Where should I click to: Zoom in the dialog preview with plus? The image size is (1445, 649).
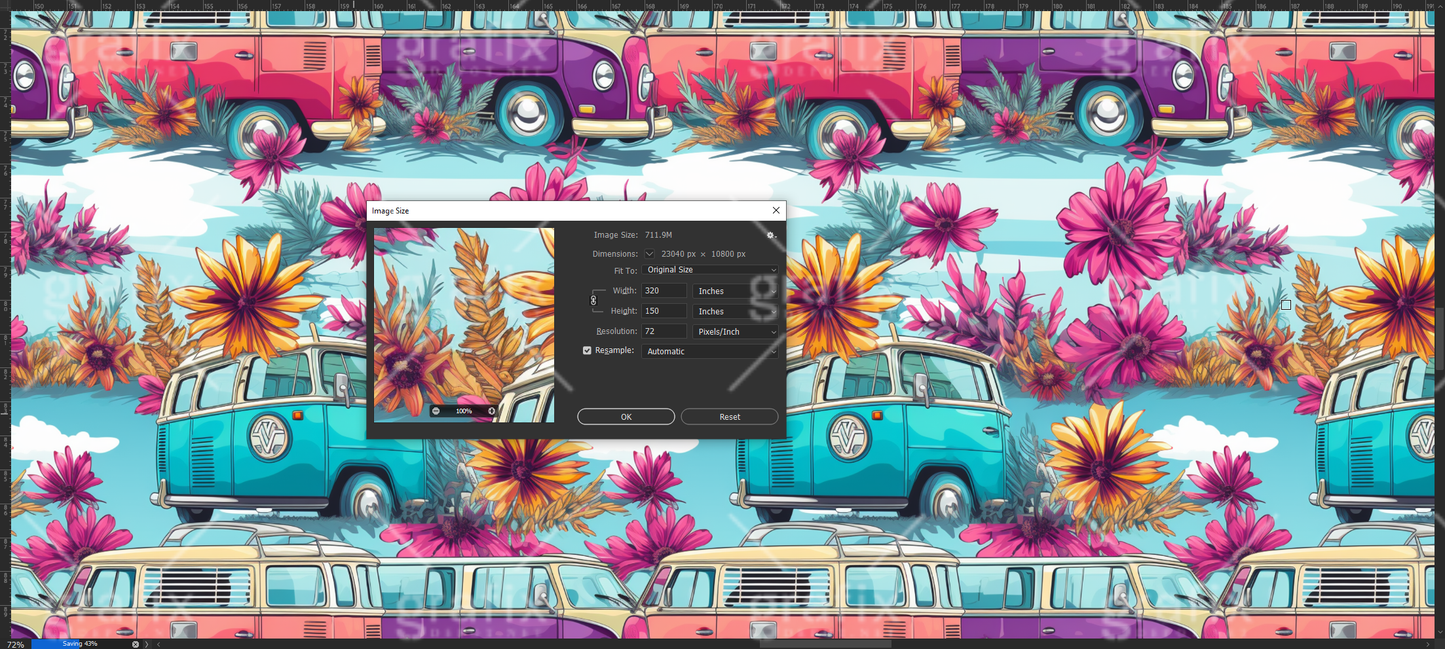491,411
